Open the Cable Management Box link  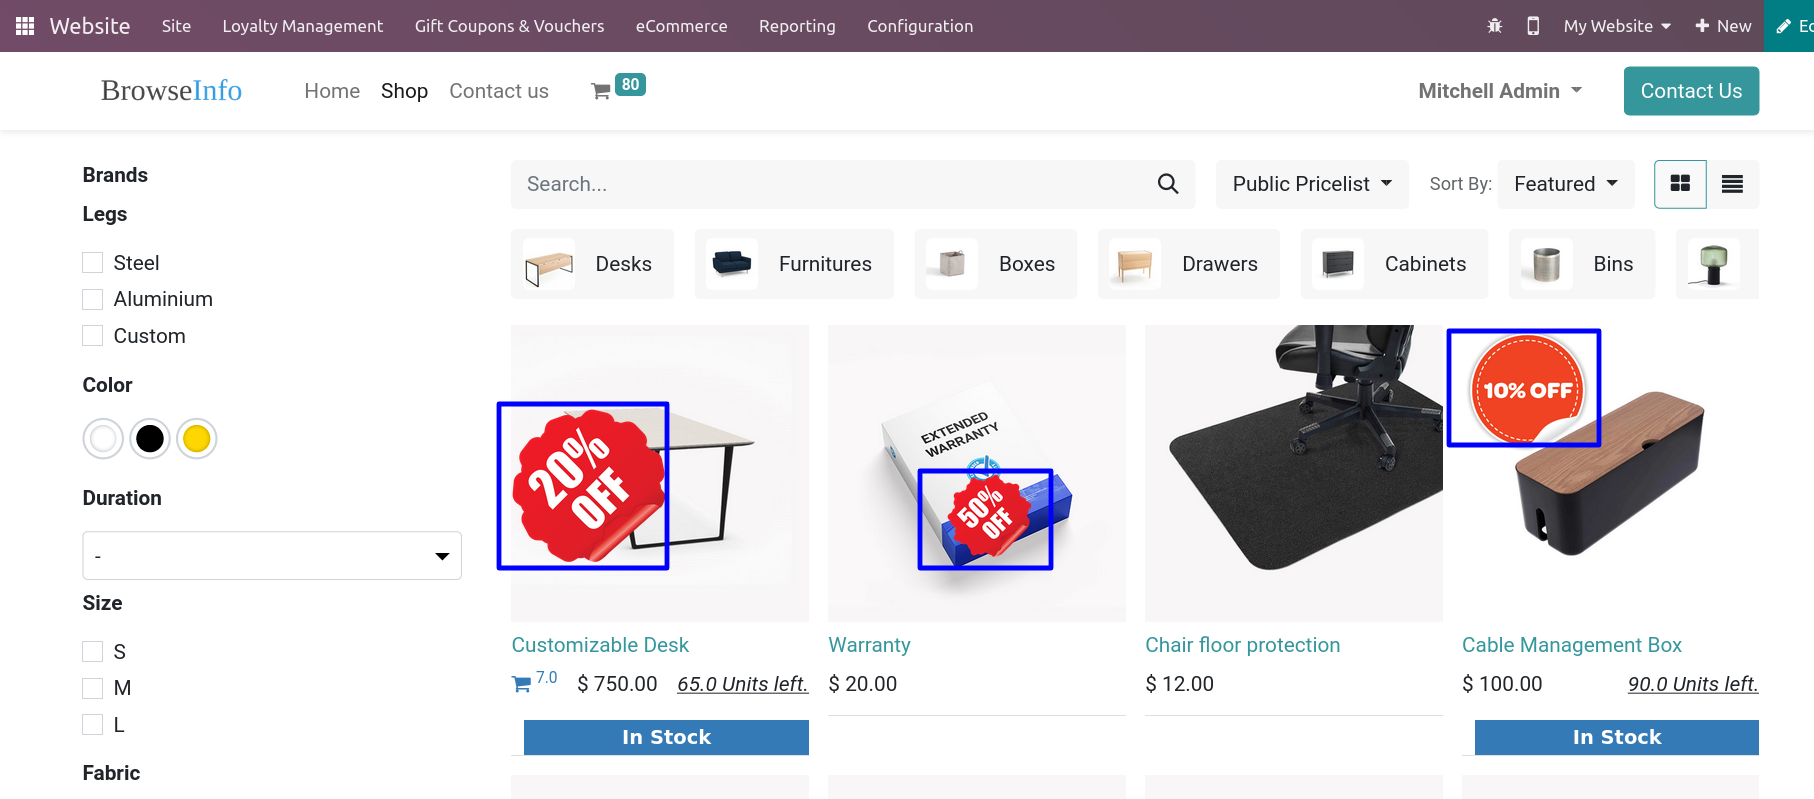1571,645
